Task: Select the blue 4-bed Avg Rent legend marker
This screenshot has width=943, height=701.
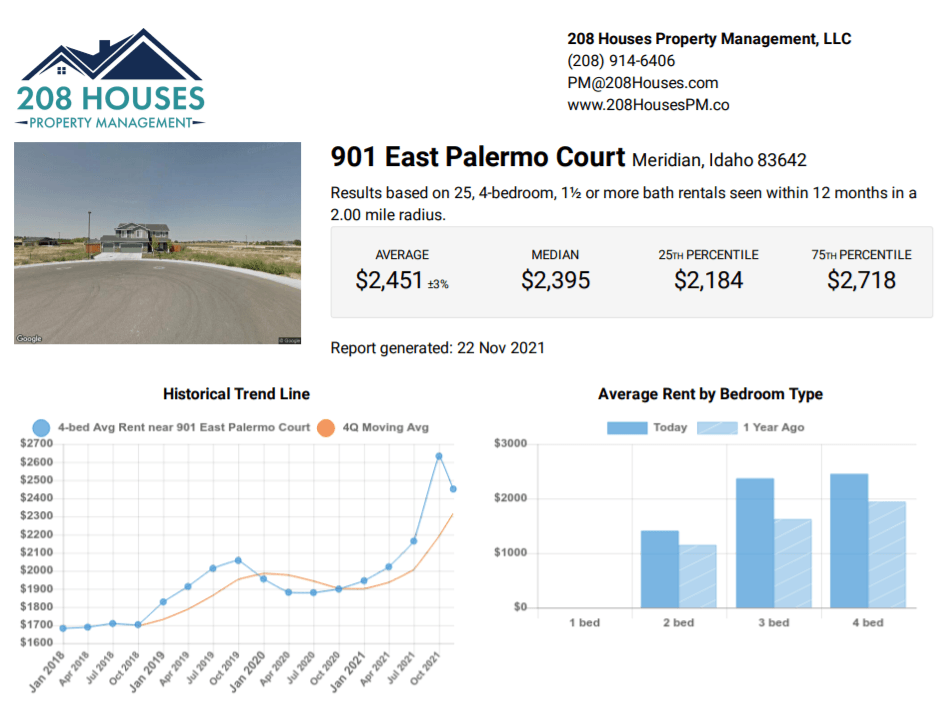Action: (x=40, y=426)
